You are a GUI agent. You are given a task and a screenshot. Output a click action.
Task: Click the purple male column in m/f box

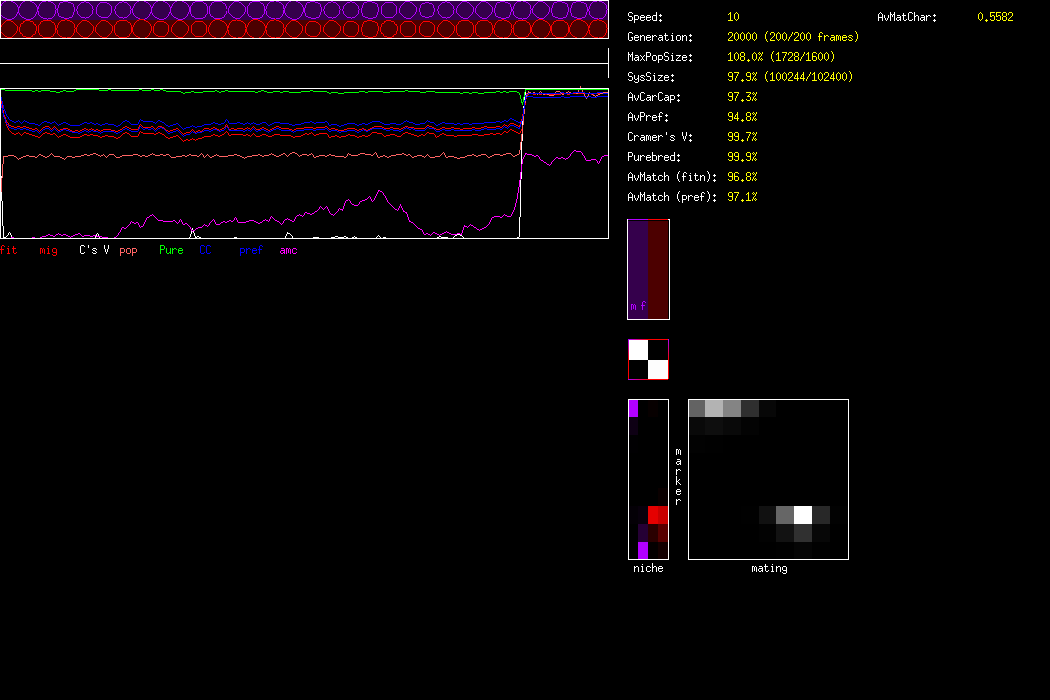pyautogui.click(x=637, y=268)
